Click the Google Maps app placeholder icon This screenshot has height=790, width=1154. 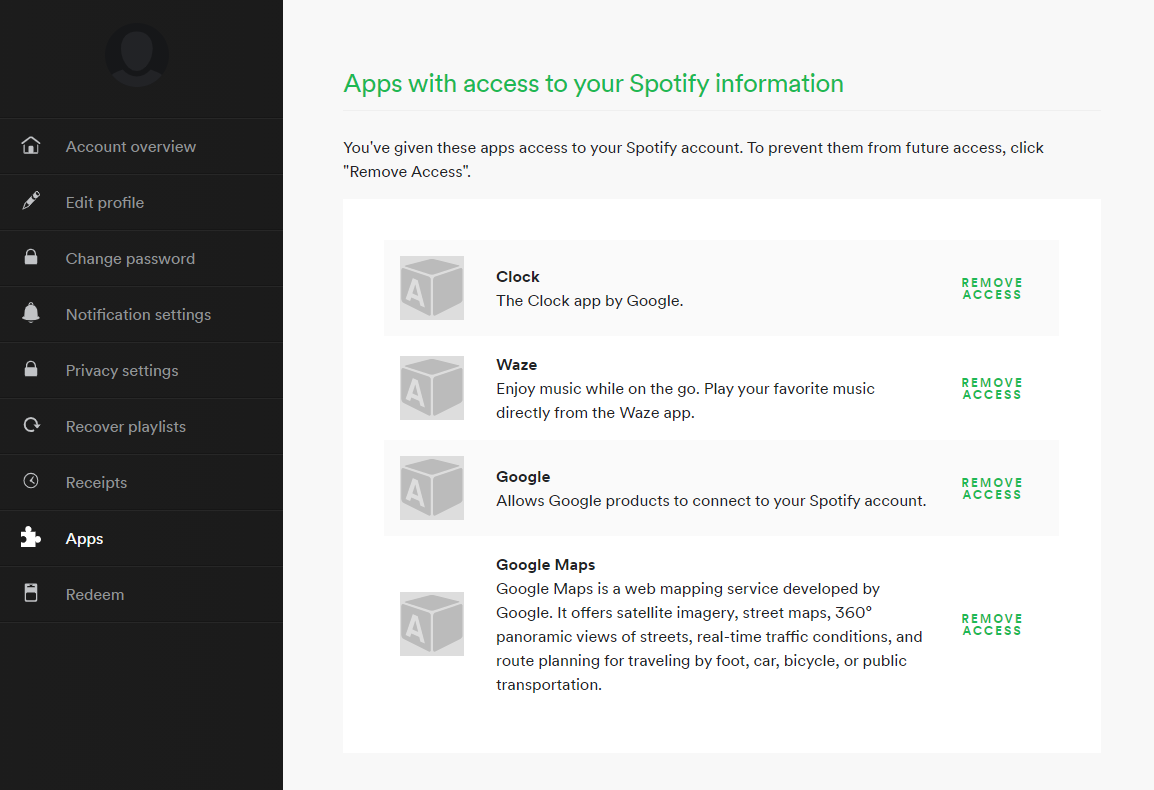(x=432, y=624)
